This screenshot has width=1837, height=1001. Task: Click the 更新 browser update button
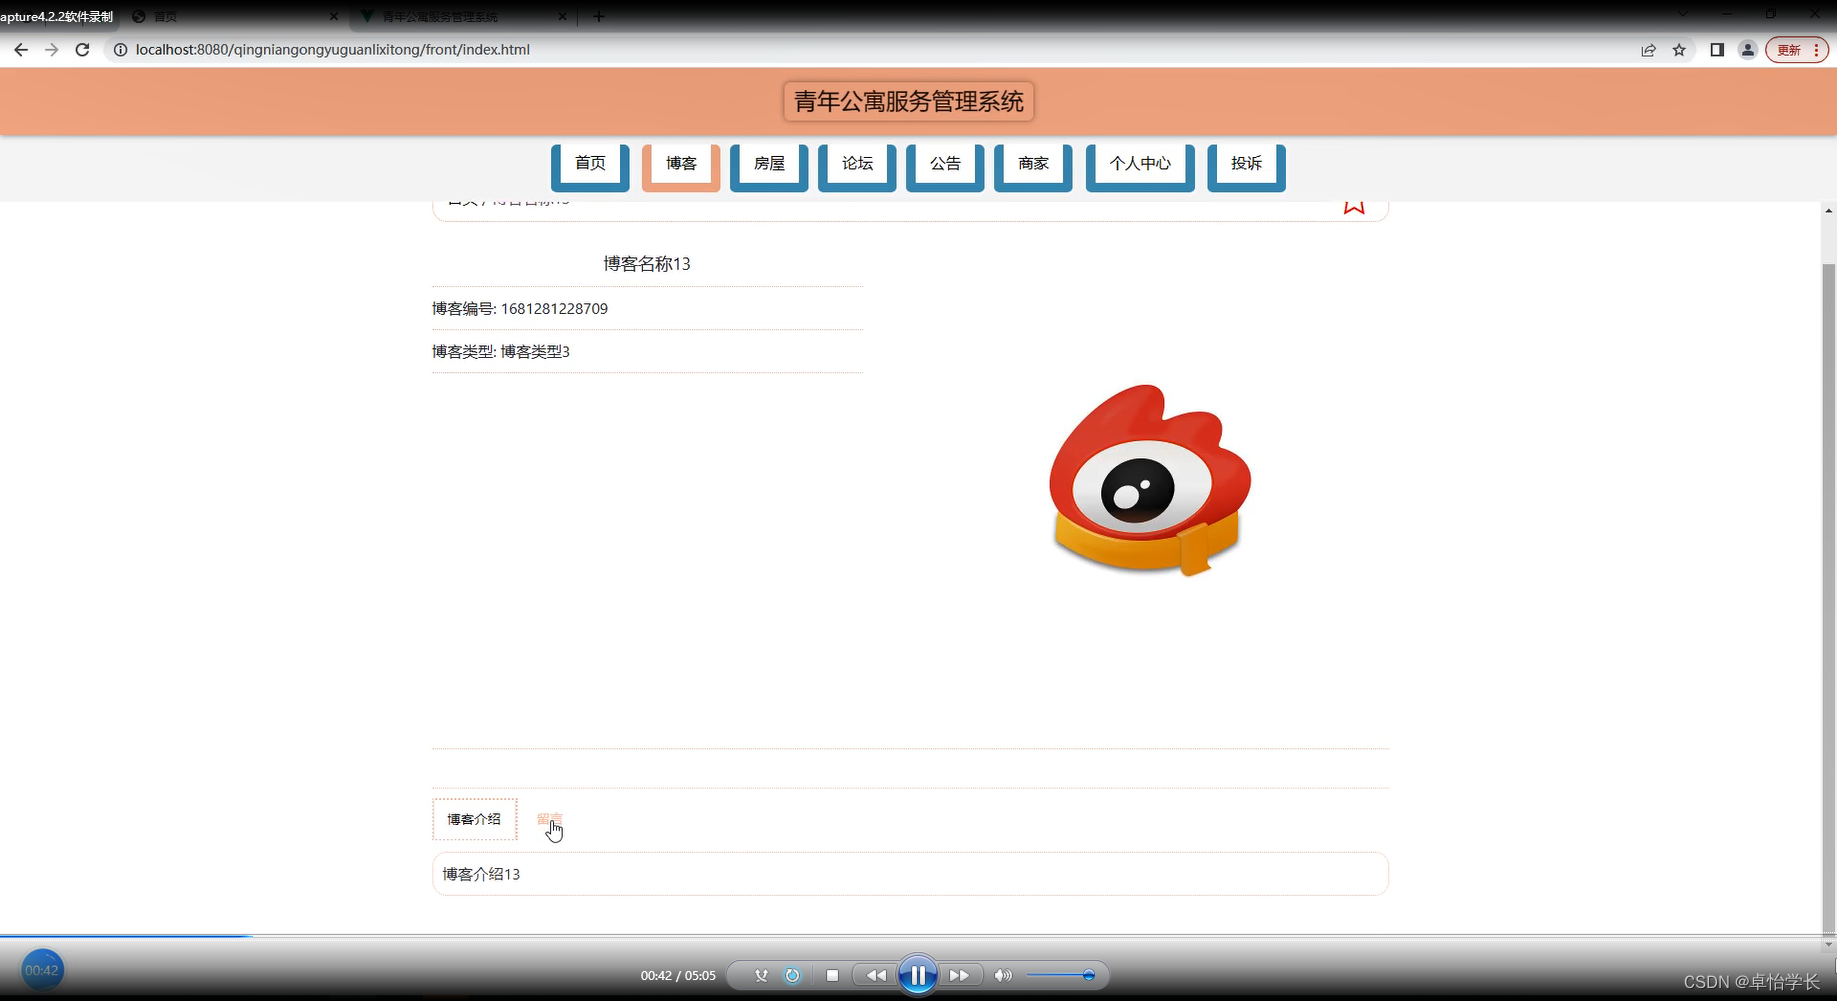tap(1796, 50)
